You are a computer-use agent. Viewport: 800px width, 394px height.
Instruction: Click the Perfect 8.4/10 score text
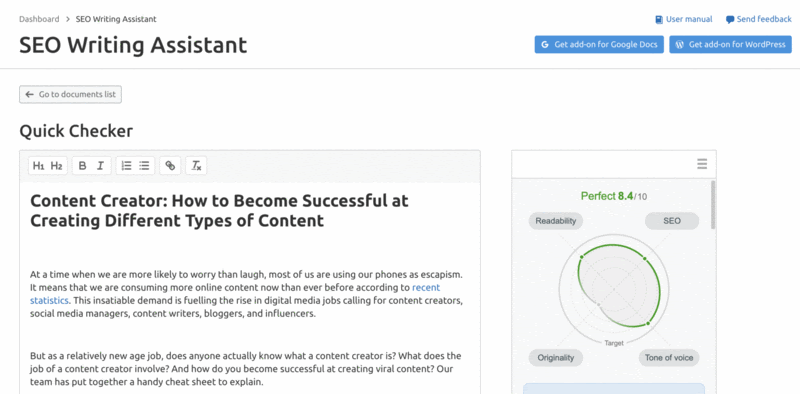point(614,196)
